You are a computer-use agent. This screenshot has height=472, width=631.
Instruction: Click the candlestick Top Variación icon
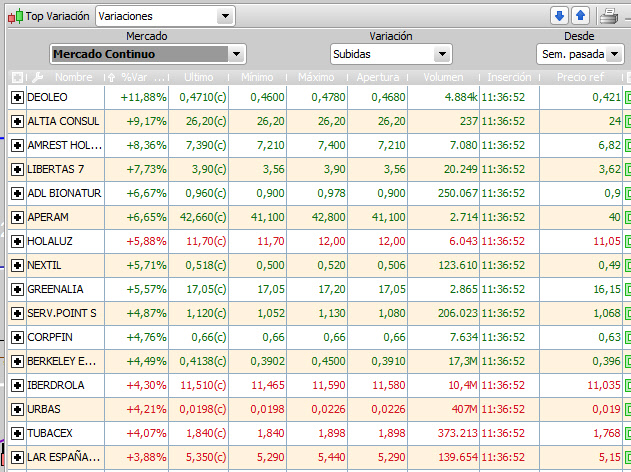coord(16,16)
